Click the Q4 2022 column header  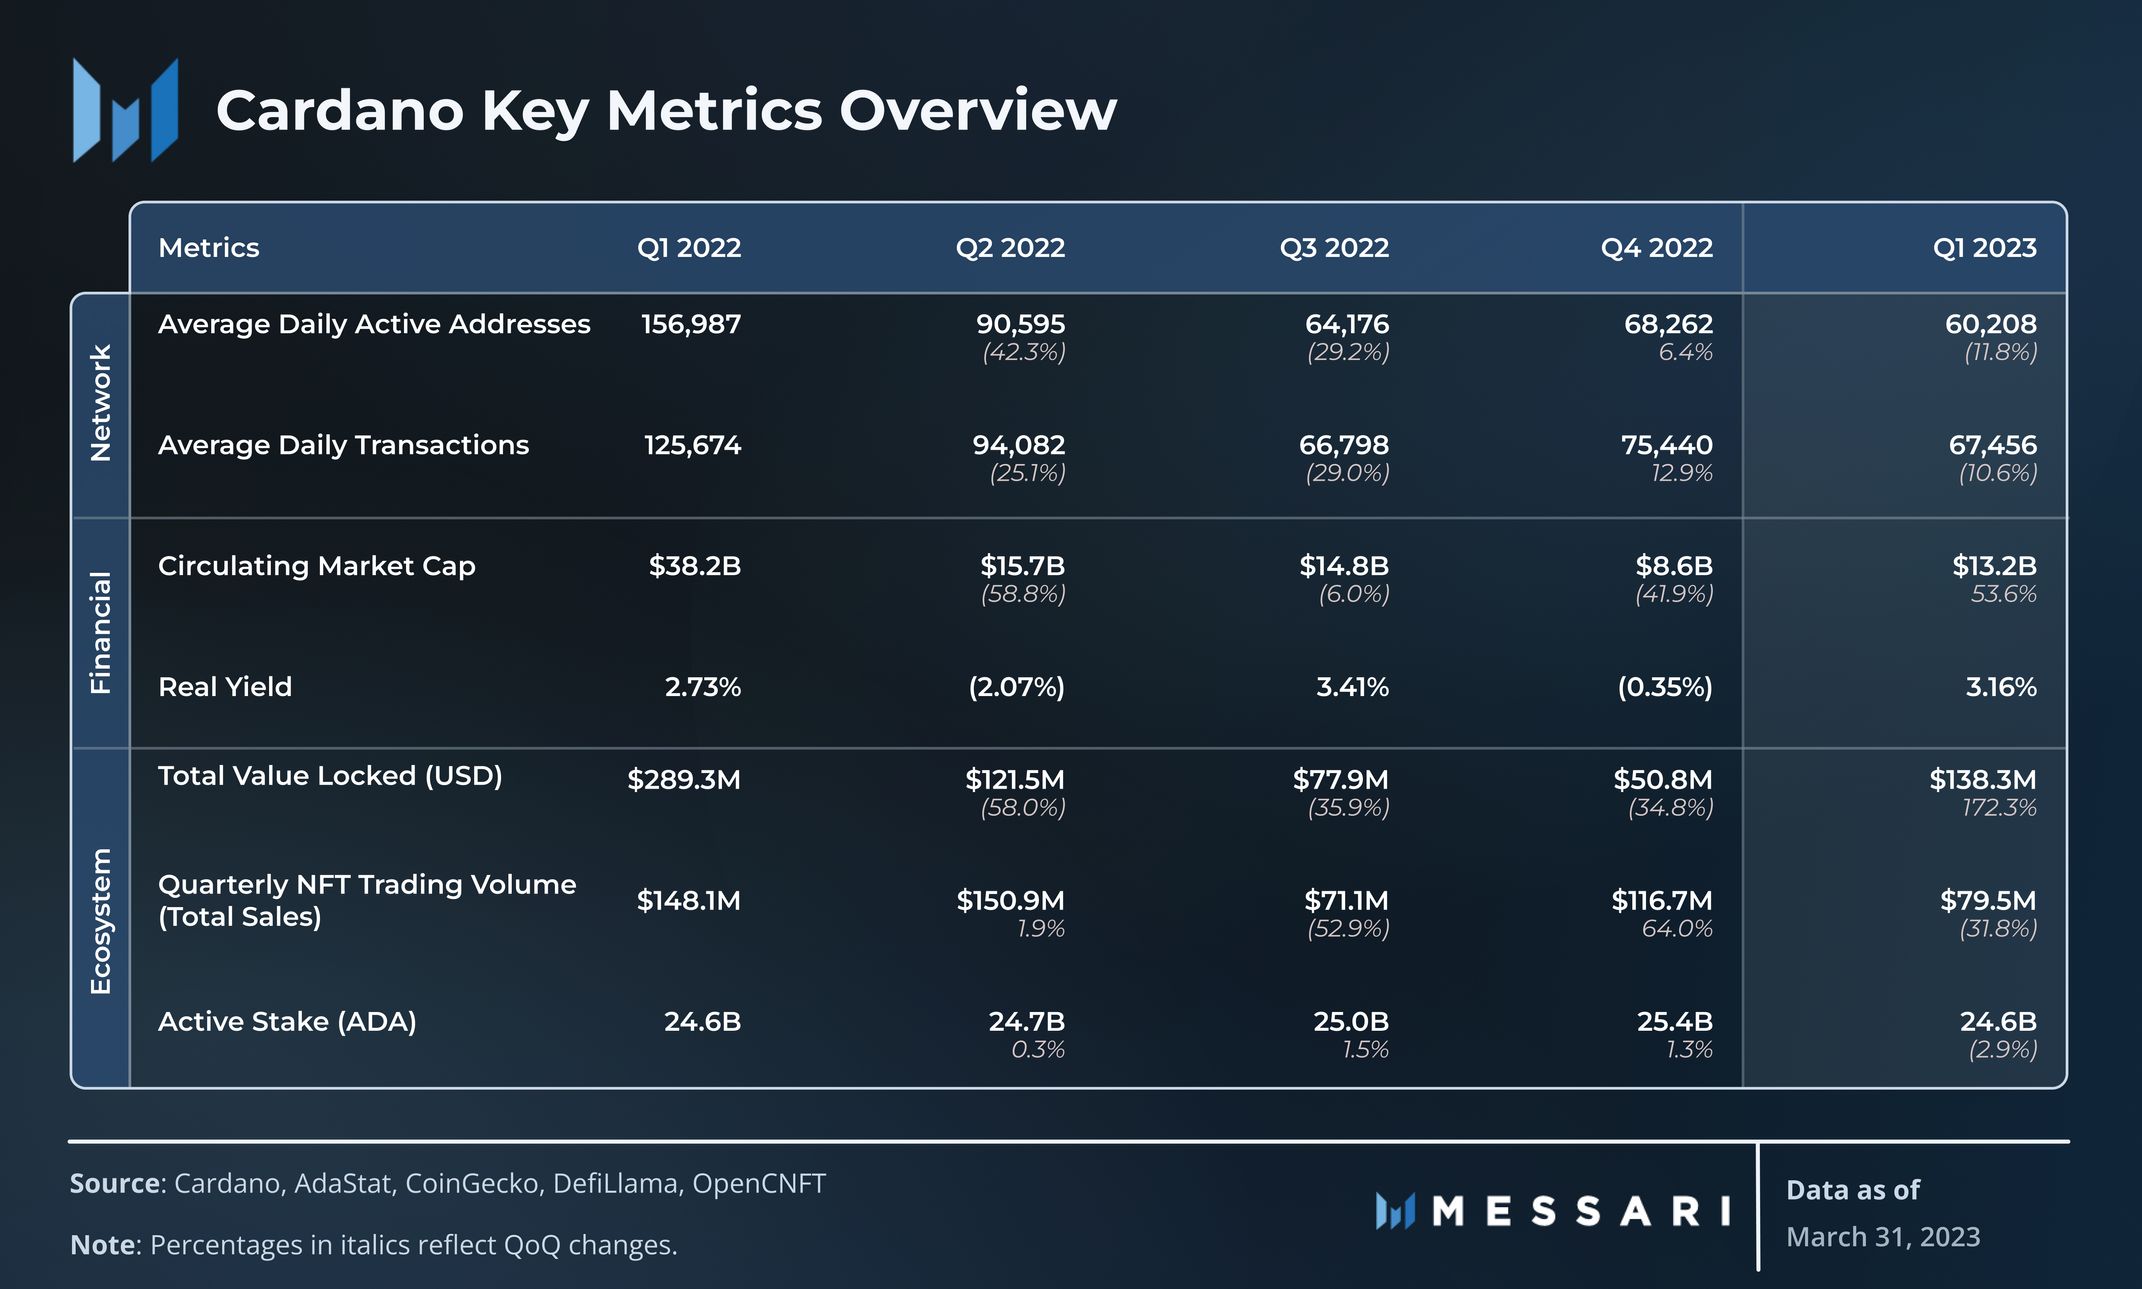[1656, 248]
